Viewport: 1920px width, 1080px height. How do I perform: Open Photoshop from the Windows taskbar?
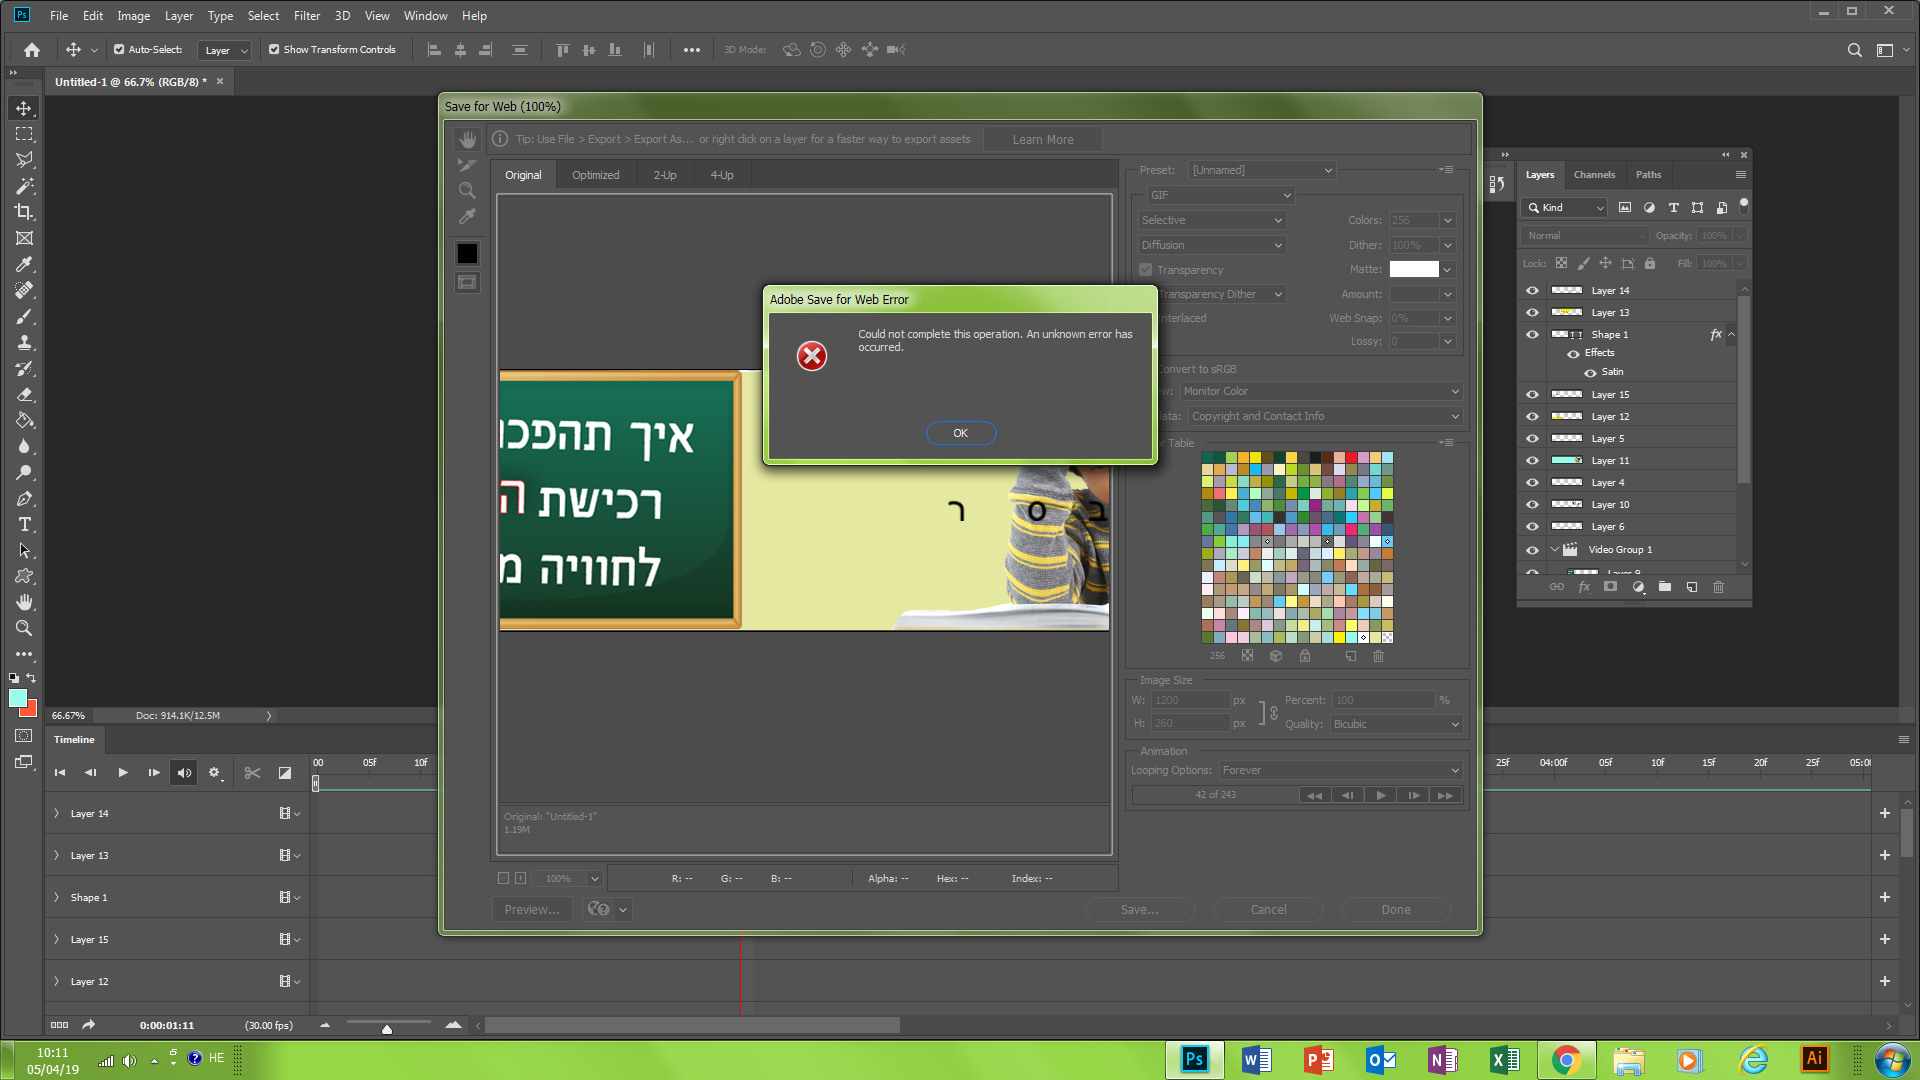click(x=1194, y=1059)
